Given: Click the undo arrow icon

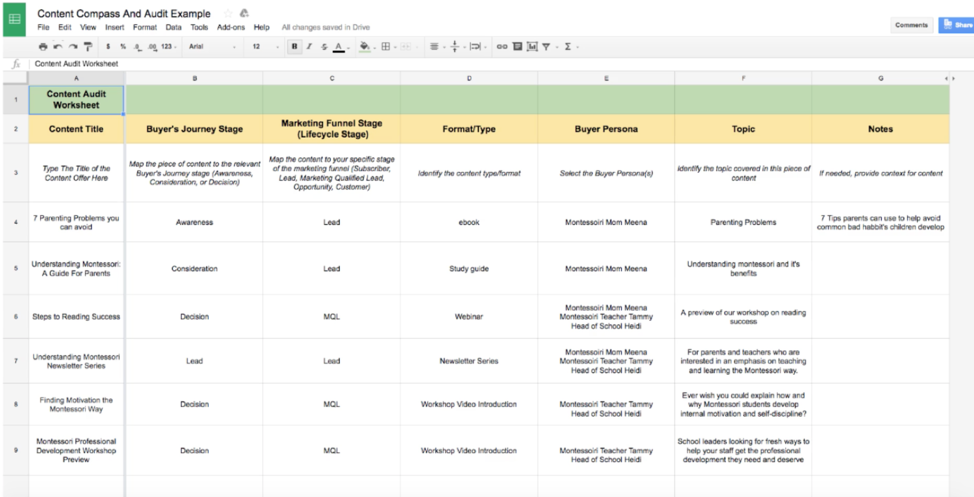Looking at the screenshot, I should (x=57, y=46).
